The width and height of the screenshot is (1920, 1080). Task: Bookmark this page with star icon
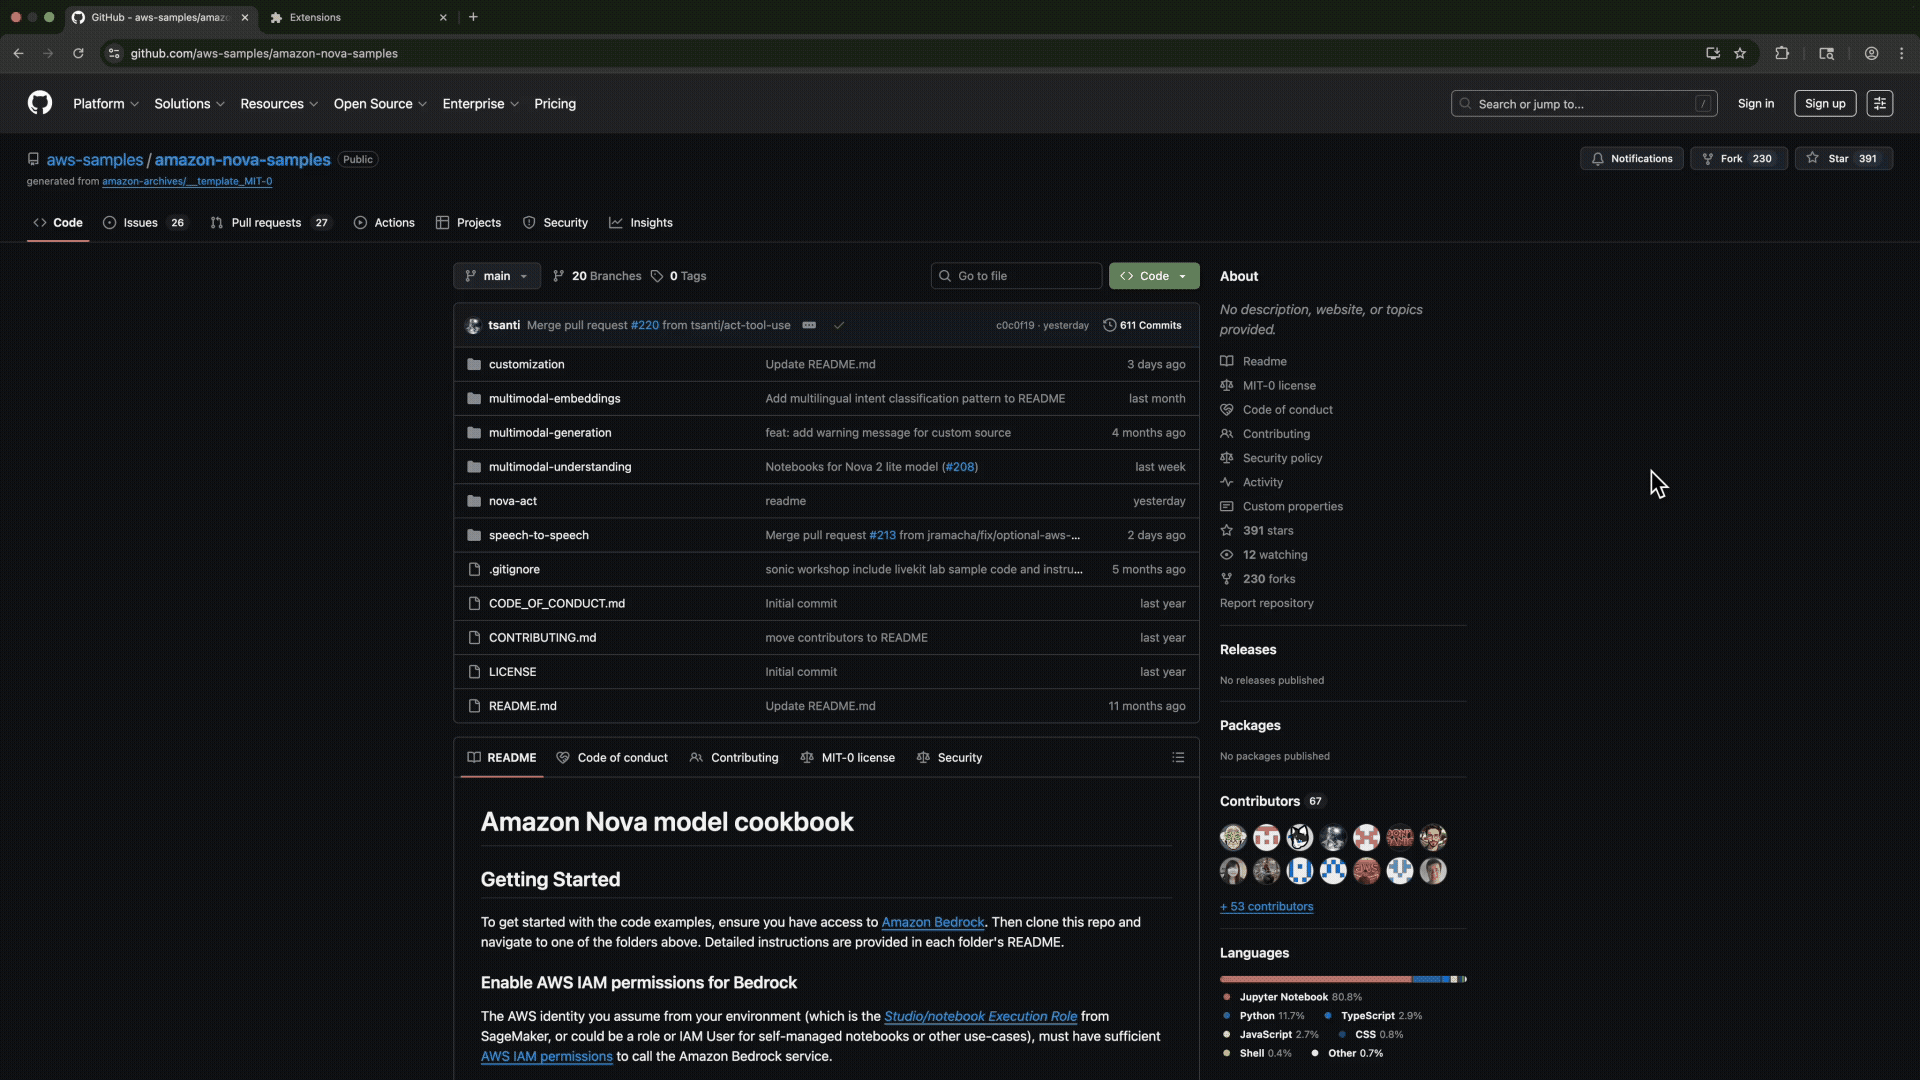tap(1740, 54)
